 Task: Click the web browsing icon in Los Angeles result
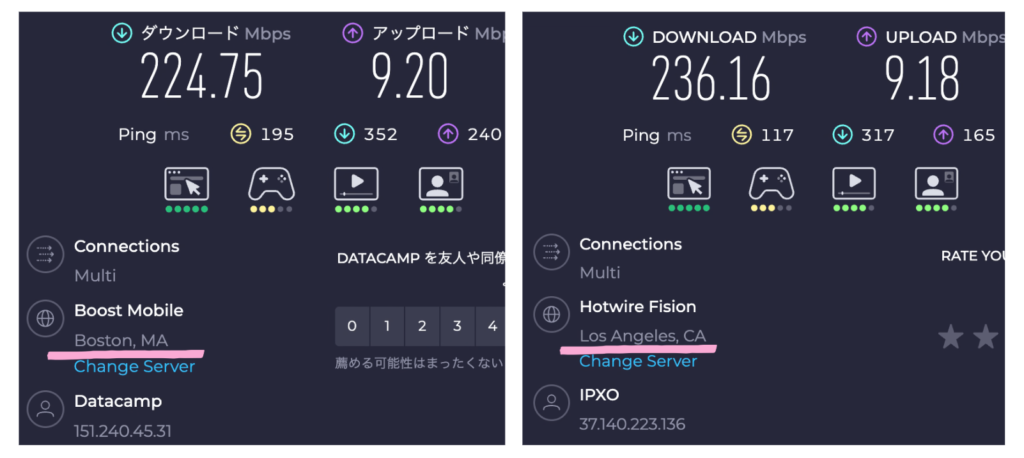pyautogui.click(x=688, y=183)
